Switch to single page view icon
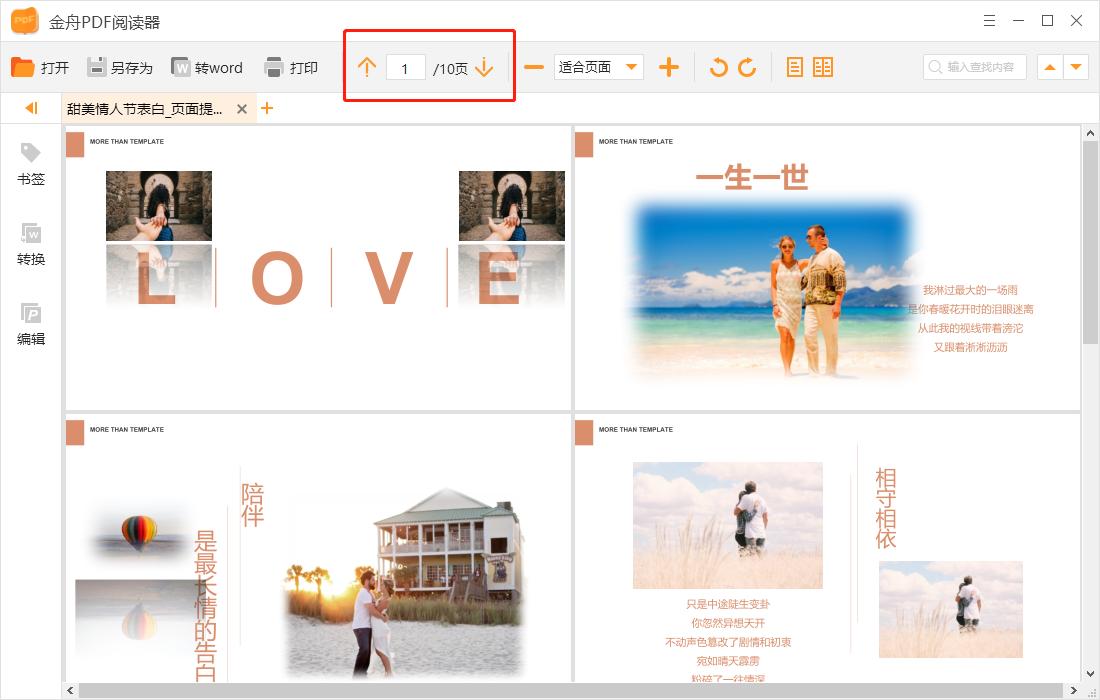This screenshot has height=700, width=1100. (x=795, y=67)
